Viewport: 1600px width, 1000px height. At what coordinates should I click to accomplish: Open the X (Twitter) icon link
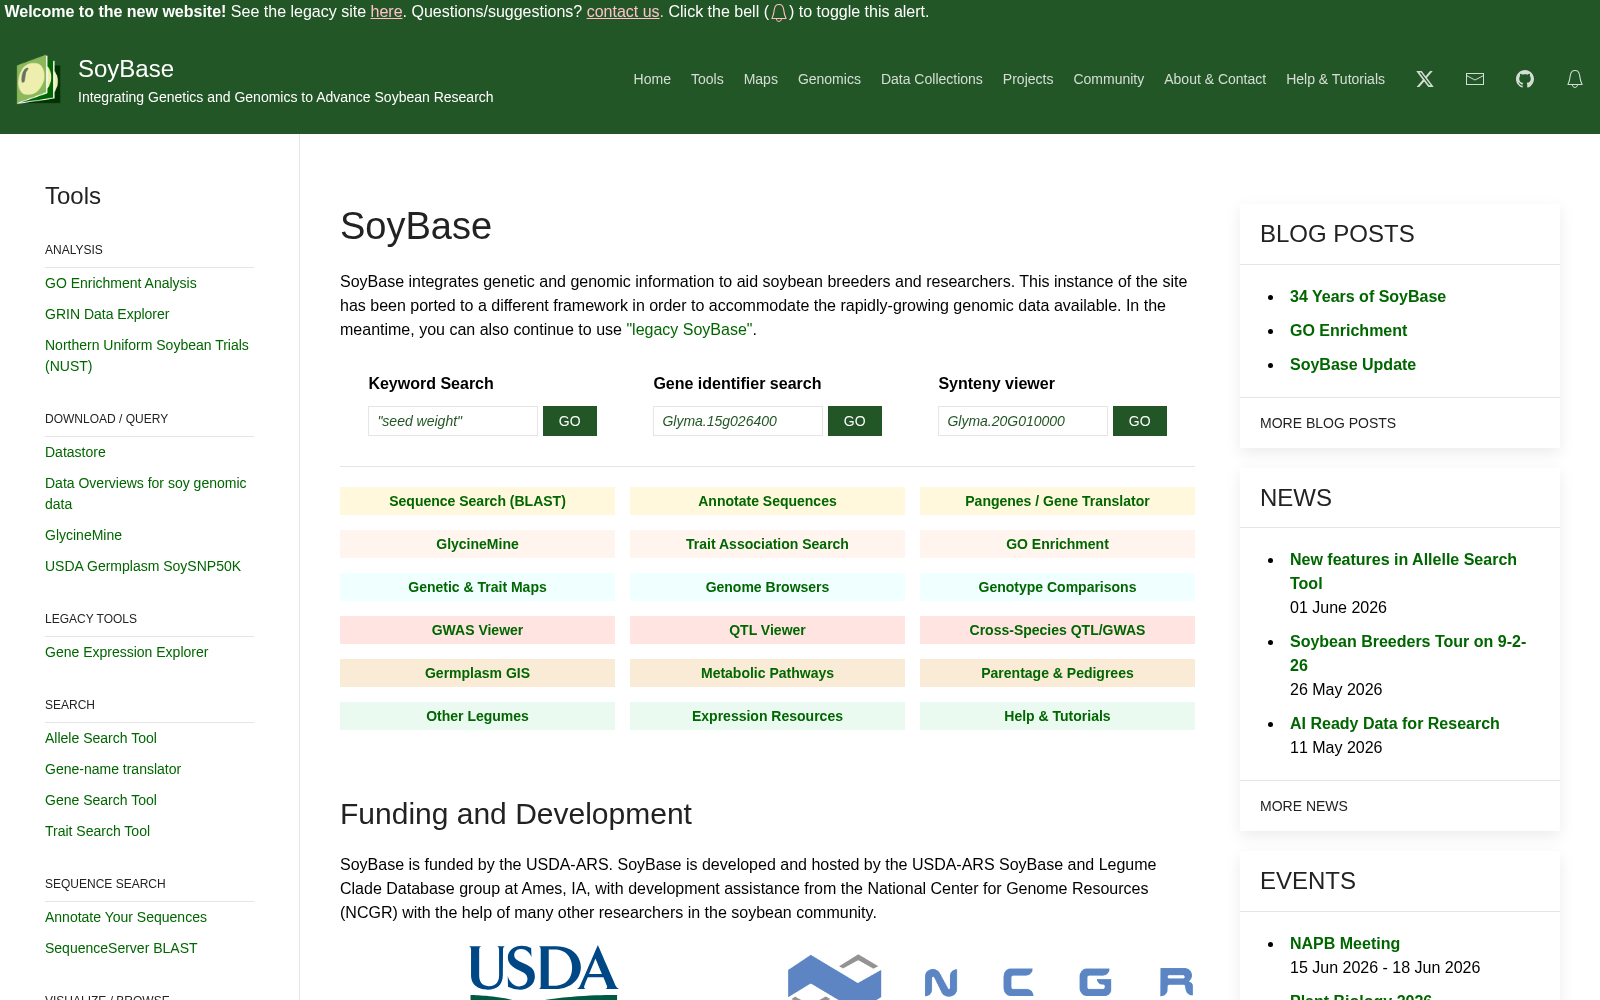(1425, 79)
